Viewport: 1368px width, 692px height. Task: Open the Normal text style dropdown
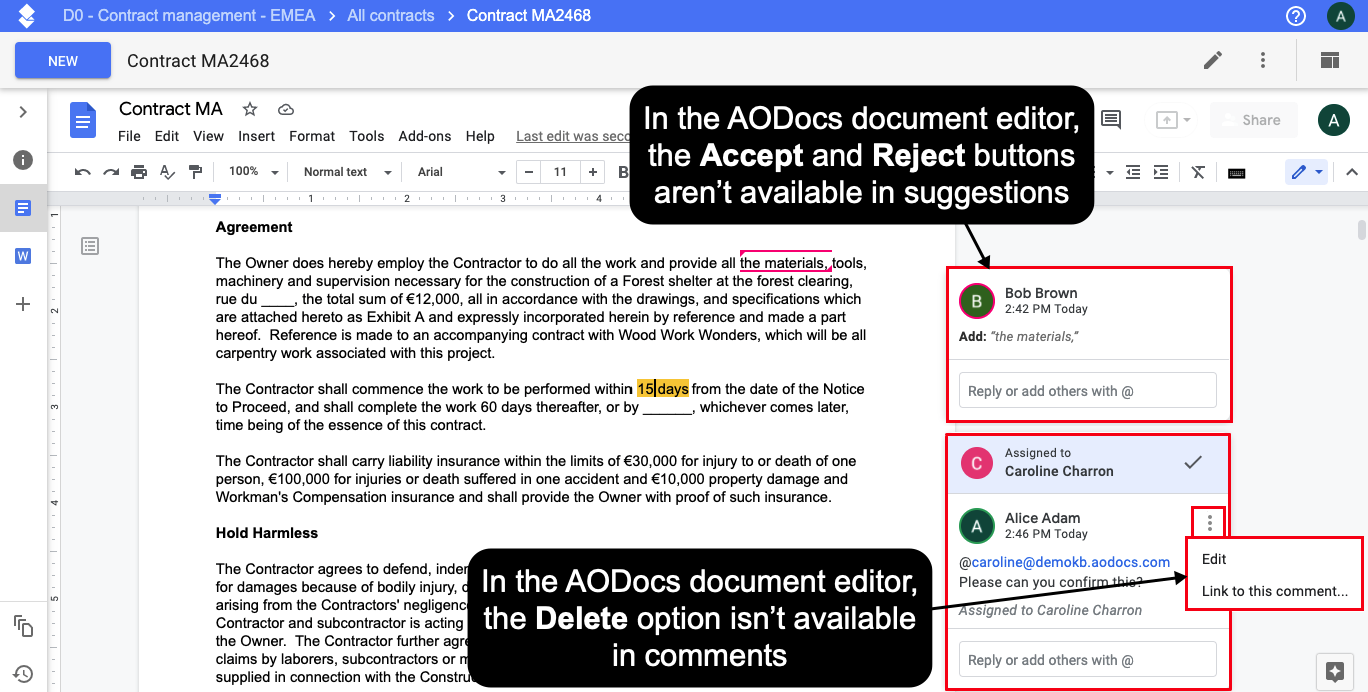pos(347,172)
